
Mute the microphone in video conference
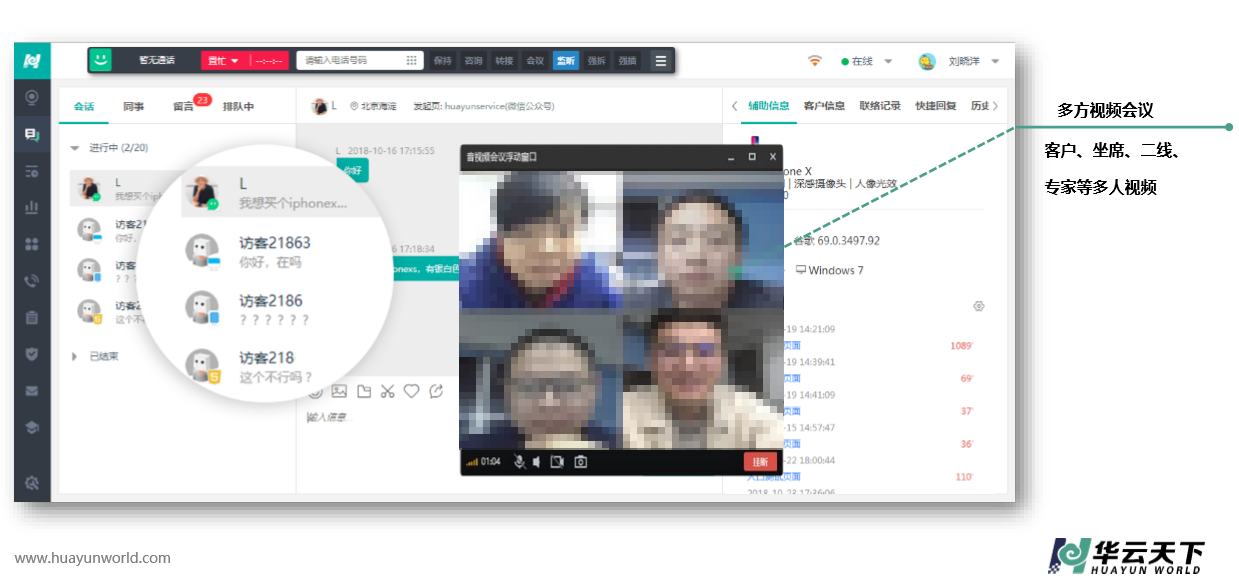tap(519, 462)
